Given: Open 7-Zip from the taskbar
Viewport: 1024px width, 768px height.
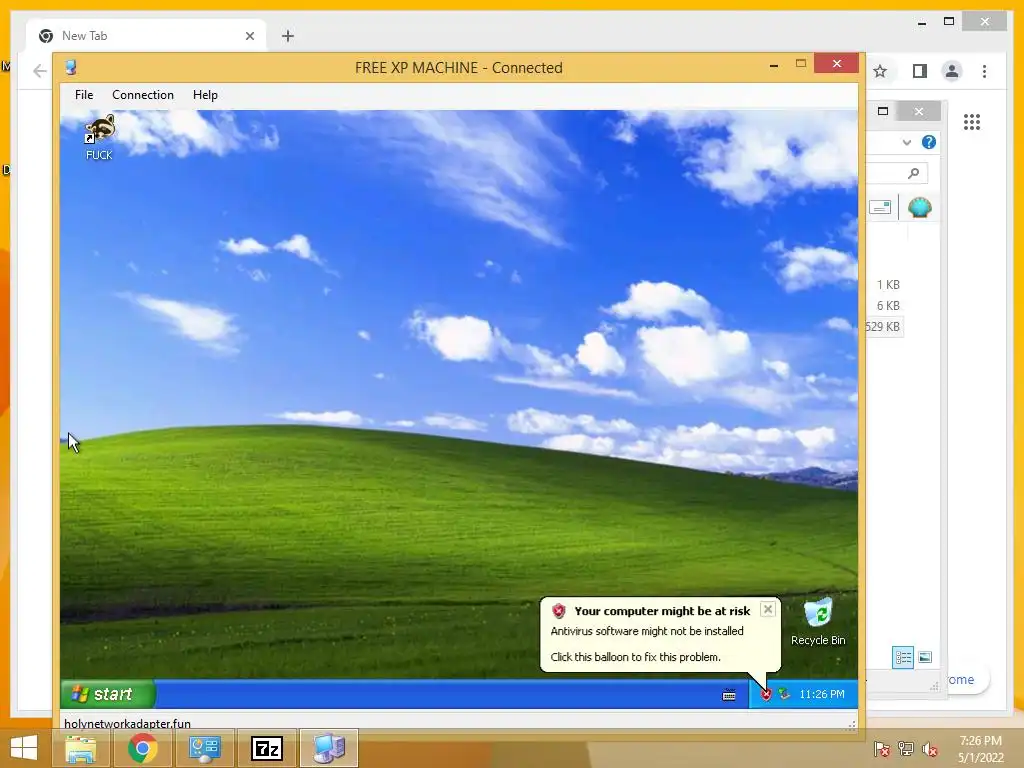Looking at the screenshot, I should point(267,748).
